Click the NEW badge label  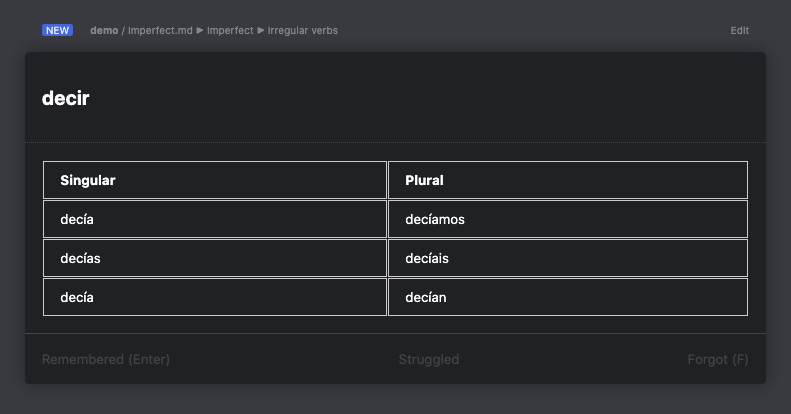[x=57, y=30]
